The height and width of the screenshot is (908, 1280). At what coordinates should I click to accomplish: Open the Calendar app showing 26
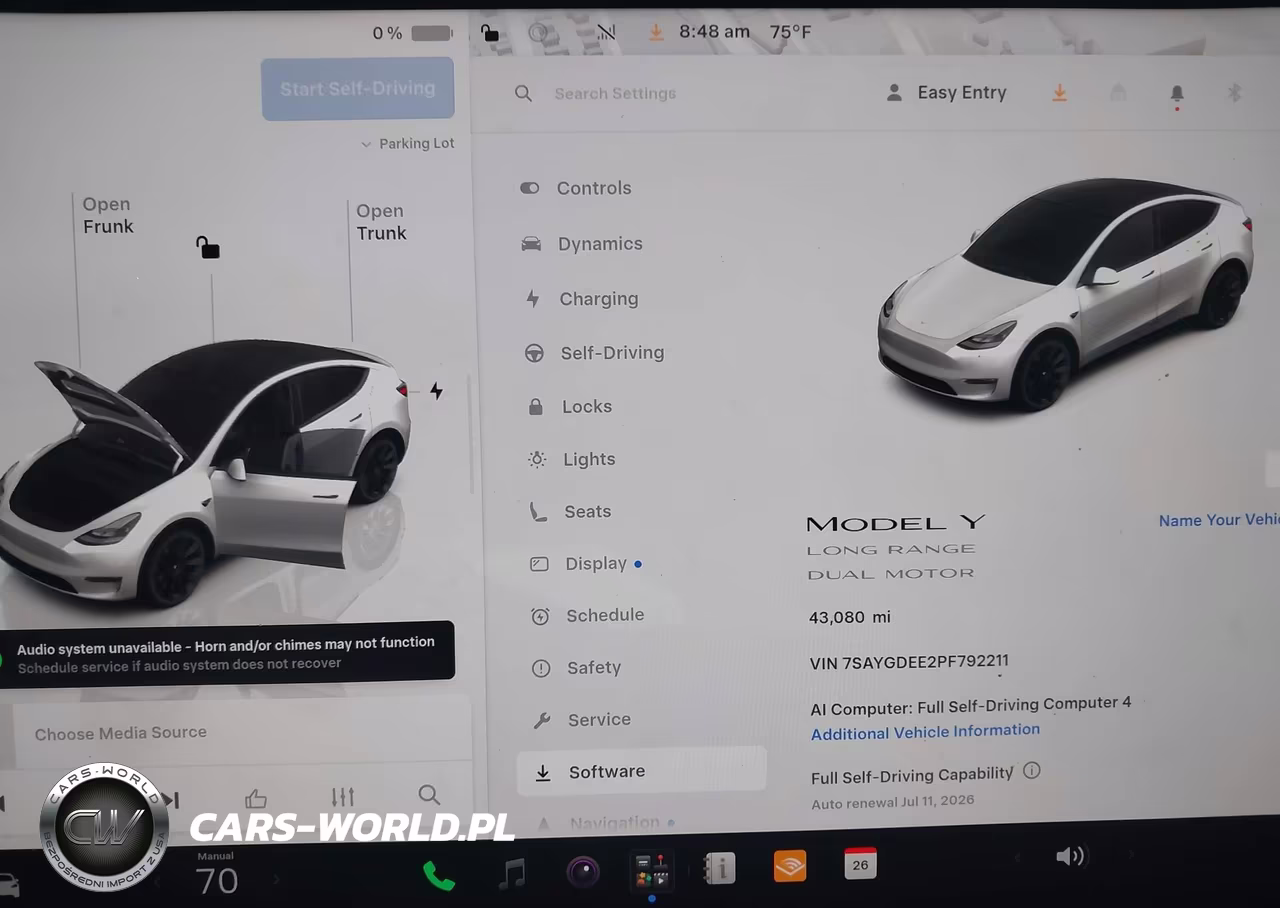[x=860, y=863]
